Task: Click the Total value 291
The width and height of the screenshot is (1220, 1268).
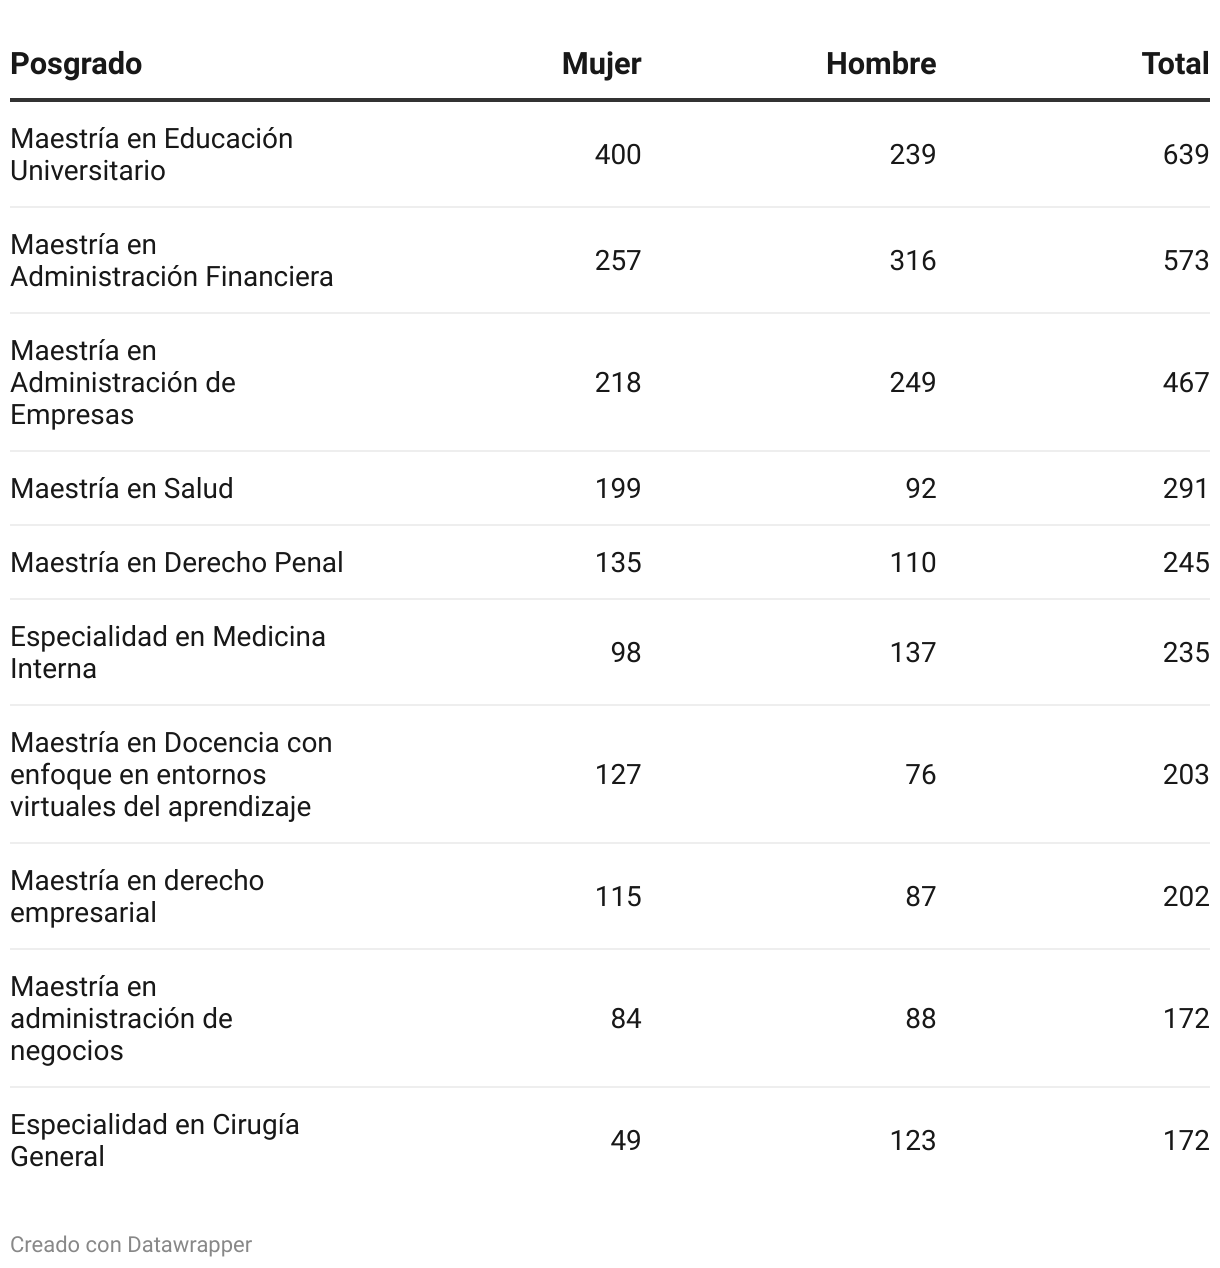Action: tap(1186, 488)
